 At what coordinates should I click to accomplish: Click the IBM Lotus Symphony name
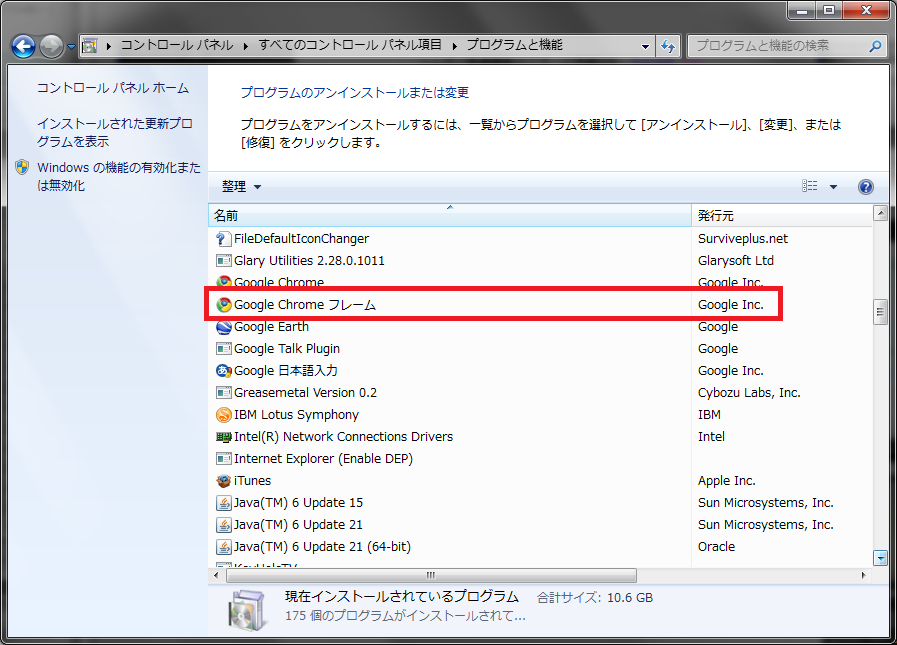coord(296,415)
